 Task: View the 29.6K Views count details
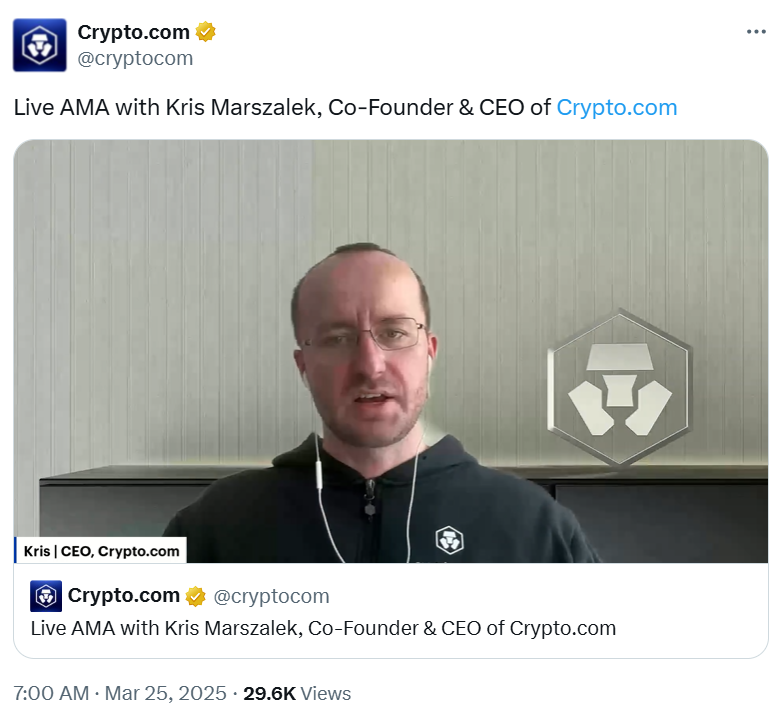point(297,693)
